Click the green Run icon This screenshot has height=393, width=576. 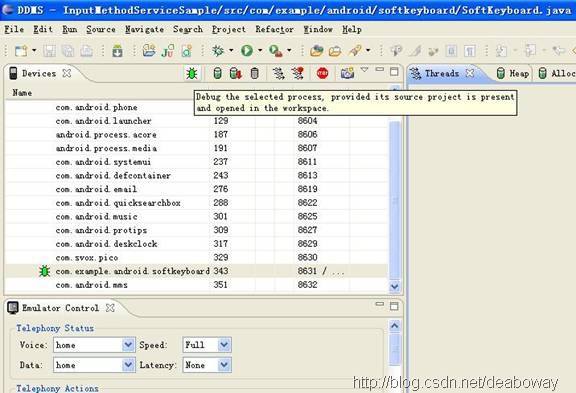[x=247, y=50]
